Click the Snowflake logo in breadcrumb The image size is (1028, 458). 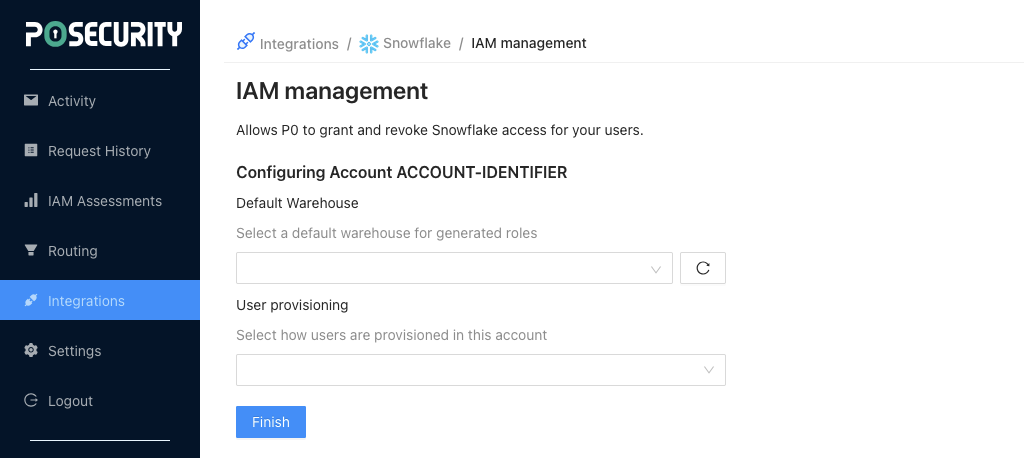(x=369, y=44)
